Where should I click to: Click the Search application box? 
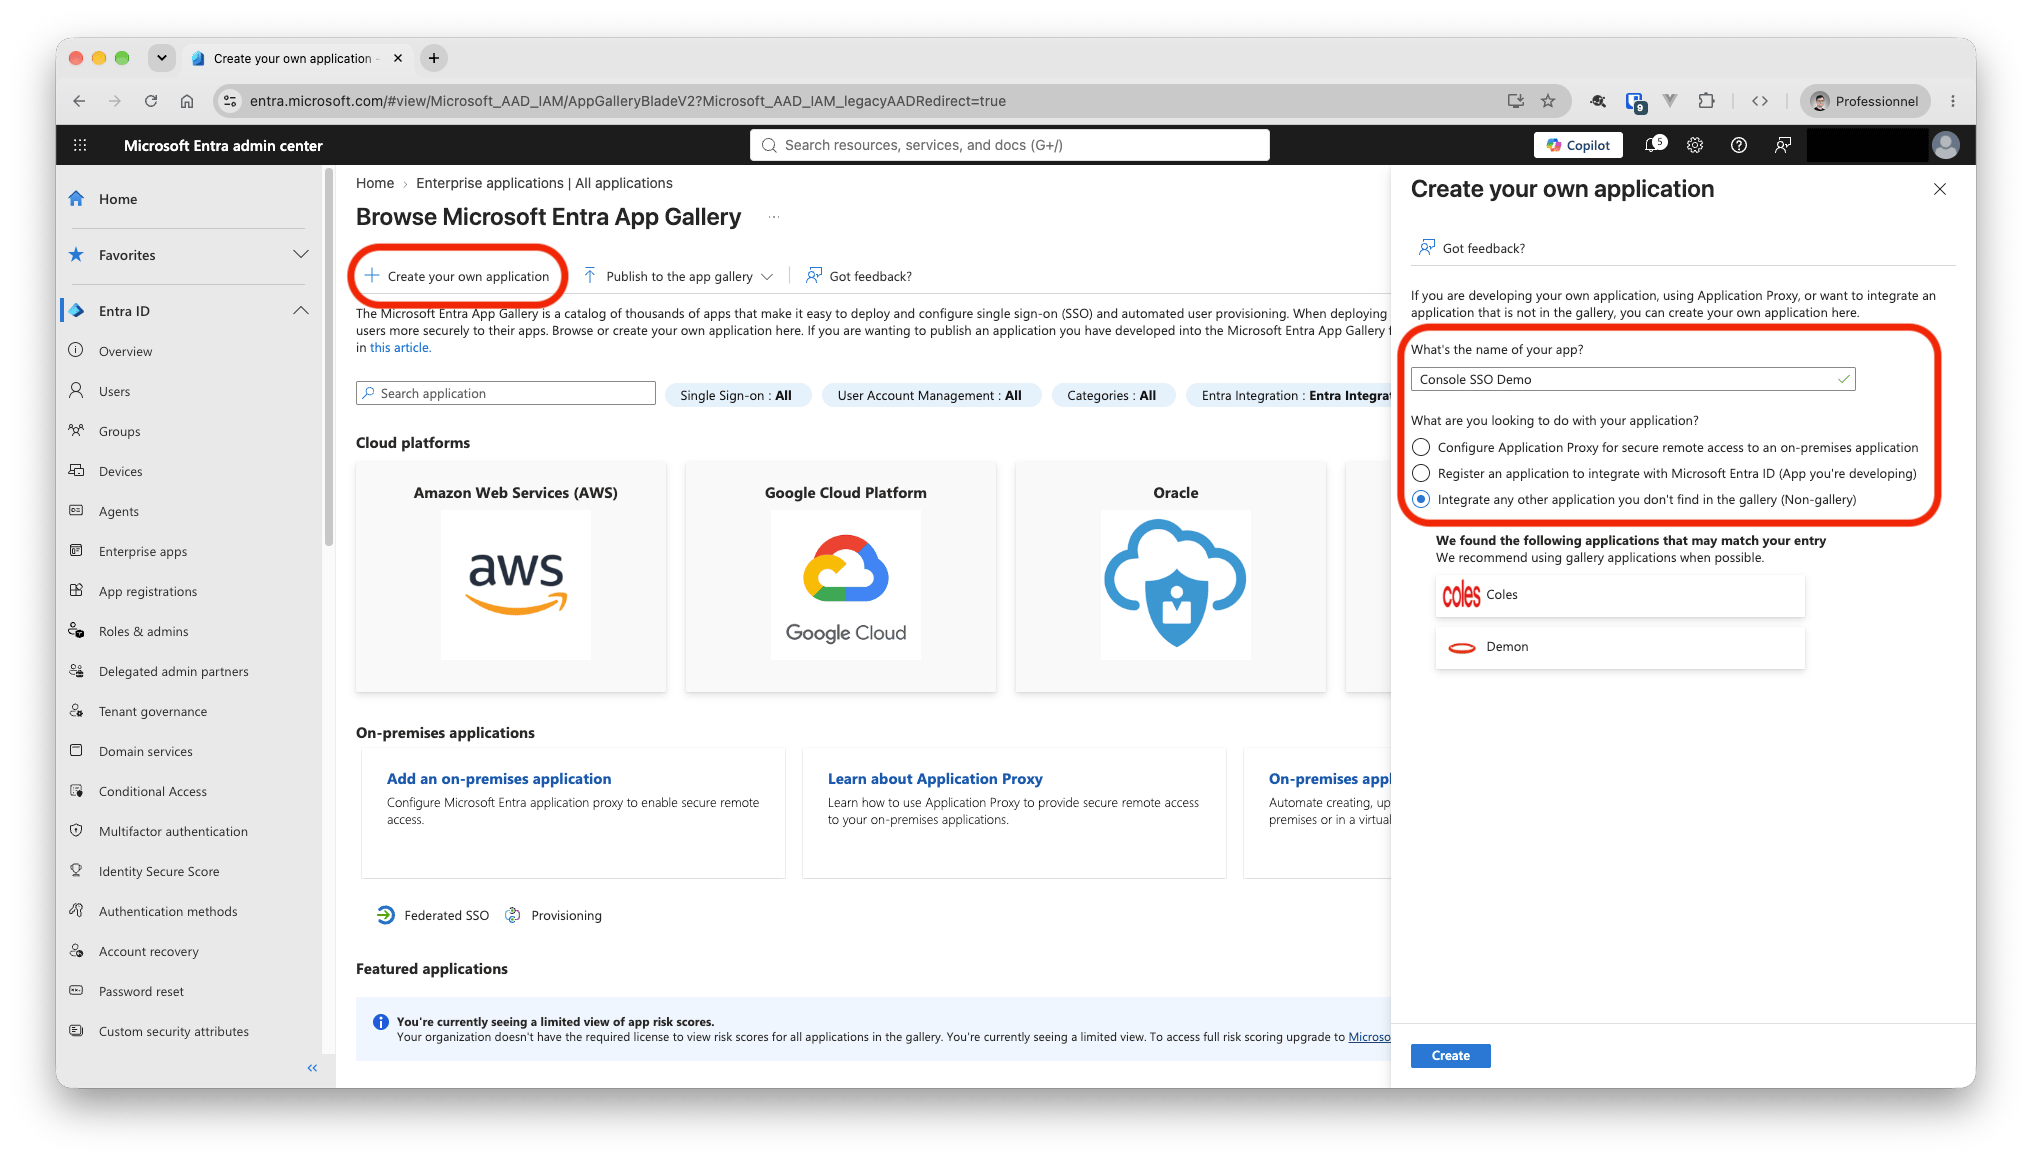click(x=506, y=393)
